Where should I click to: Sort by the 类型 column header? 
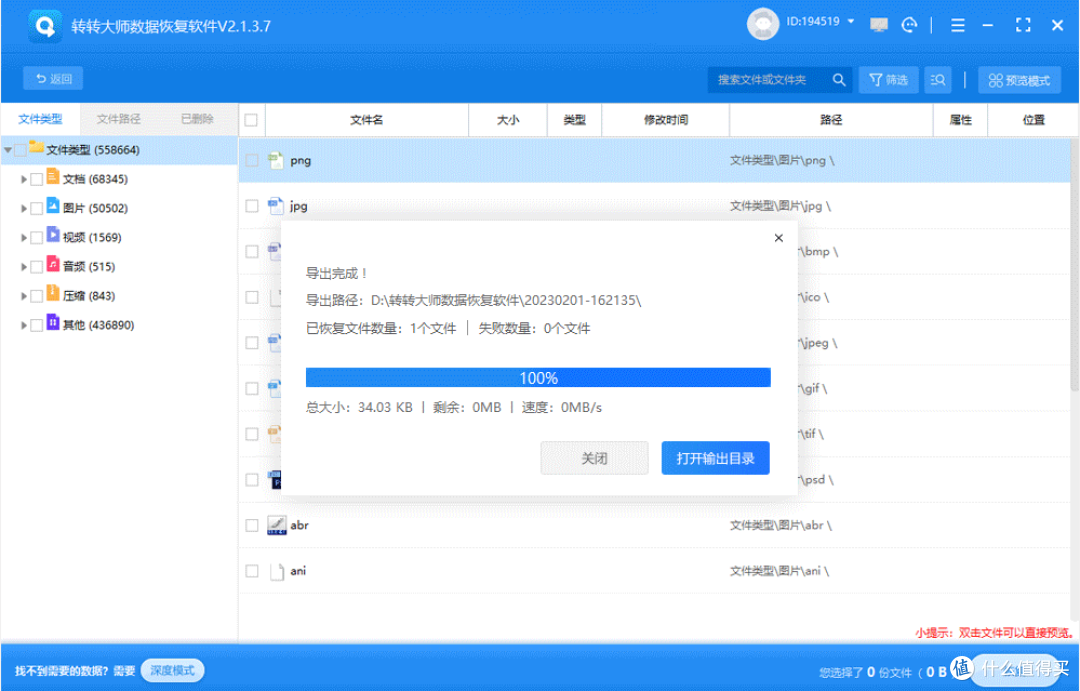click(x=574, y=120)
